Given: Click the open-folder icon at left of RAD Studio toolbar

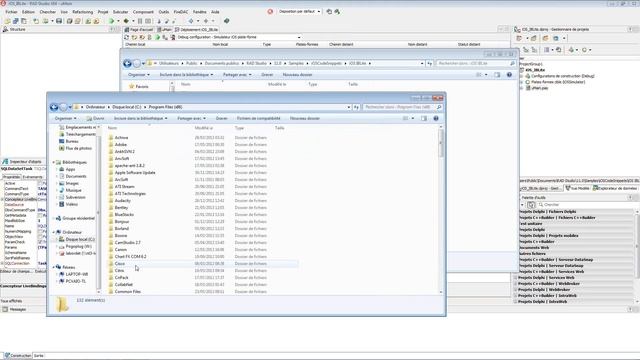Looking at the screenshot, I should [7, 21].
